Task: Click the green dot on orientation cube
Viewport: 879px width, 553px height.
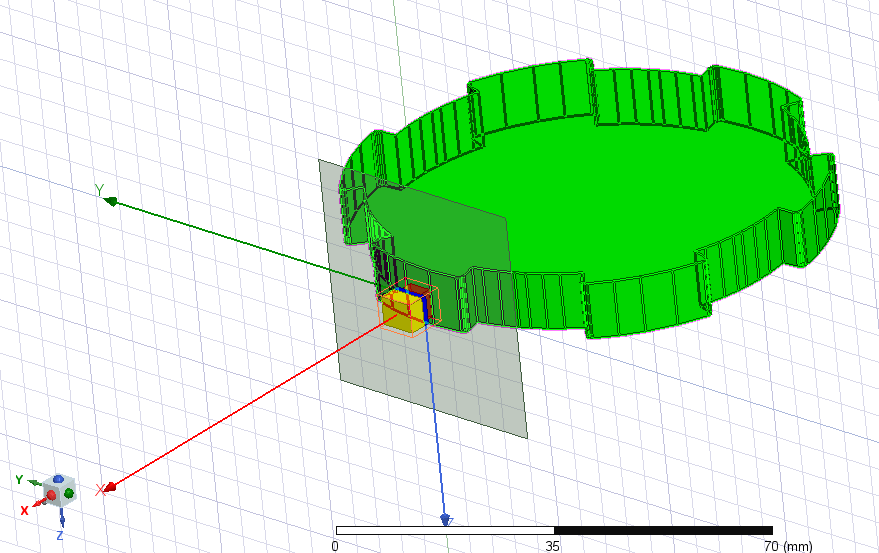Action: (x=69, y=493)
